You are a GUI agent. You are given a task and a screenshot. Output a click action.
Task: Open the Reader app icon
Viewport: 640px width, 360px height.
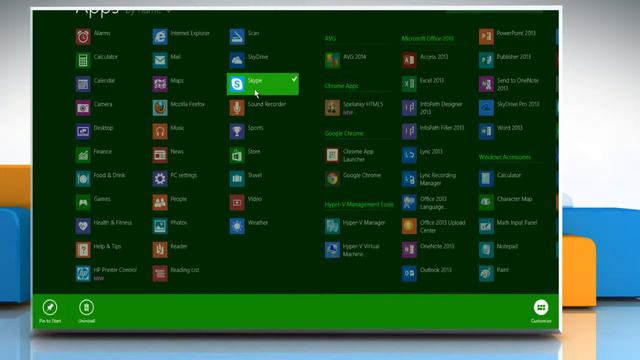(160, 250)
